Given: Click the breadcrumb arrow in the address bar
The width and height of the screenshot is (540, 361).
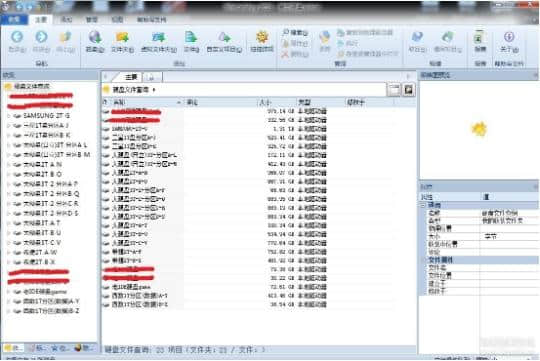Looking at the screenshot, I should [x=154, y=90].
